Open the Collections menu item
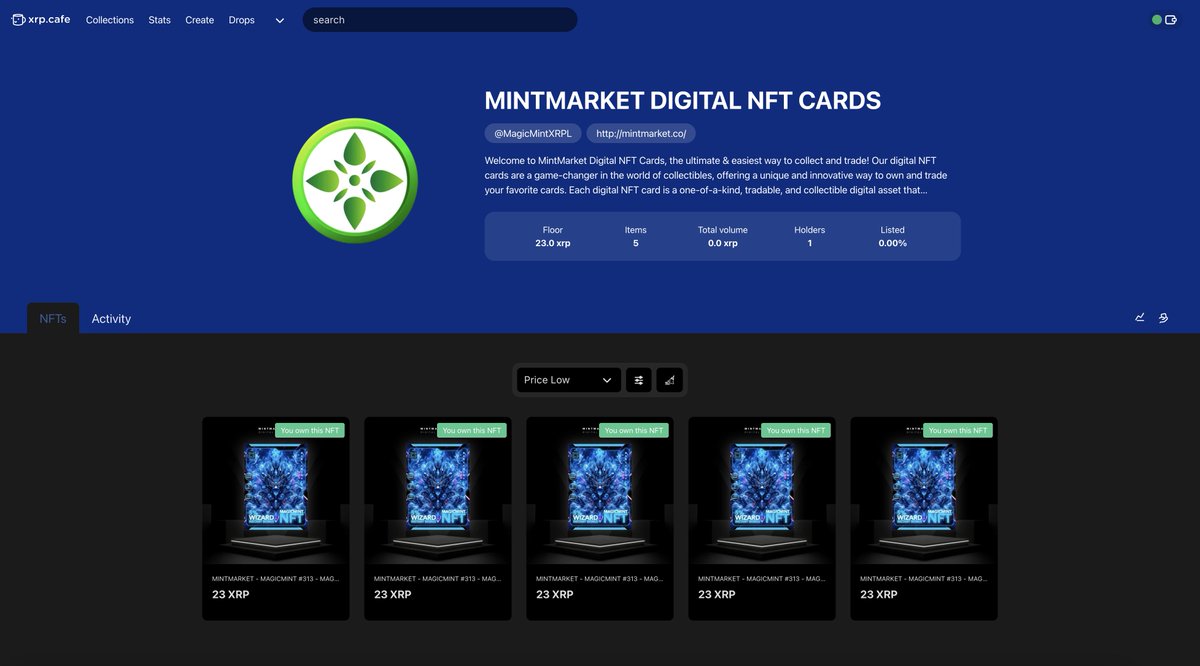This screenshot has height=666, width=1200. 110,20
